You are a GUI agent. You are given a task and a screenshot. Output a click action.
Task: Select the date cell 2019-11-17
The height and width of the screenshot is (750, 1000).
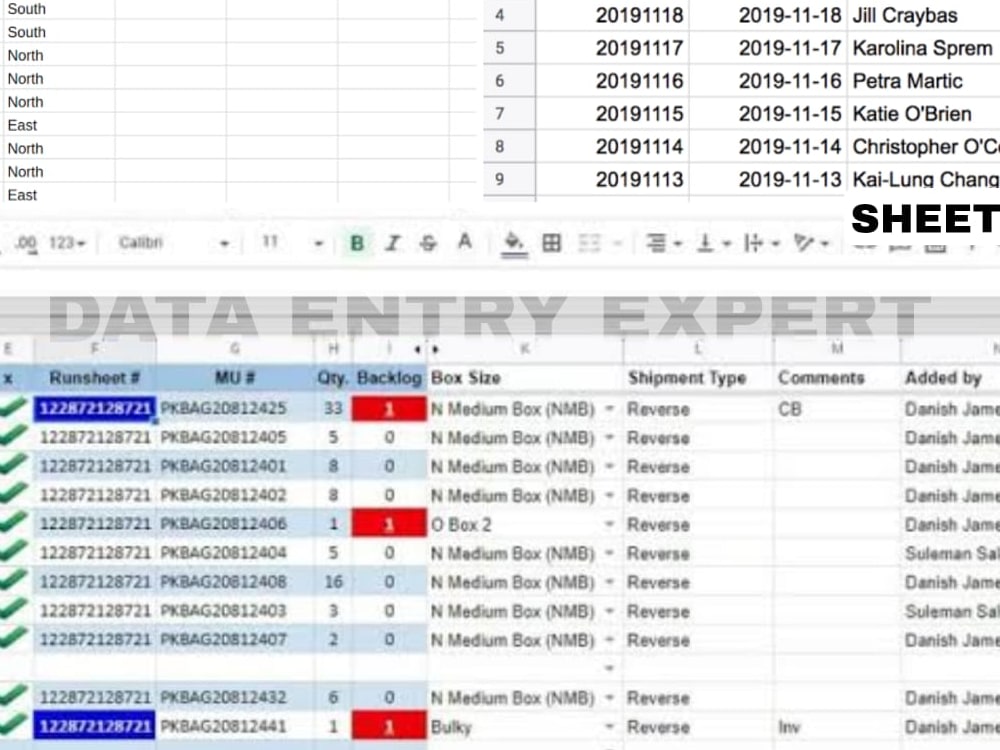pos(768,48)
